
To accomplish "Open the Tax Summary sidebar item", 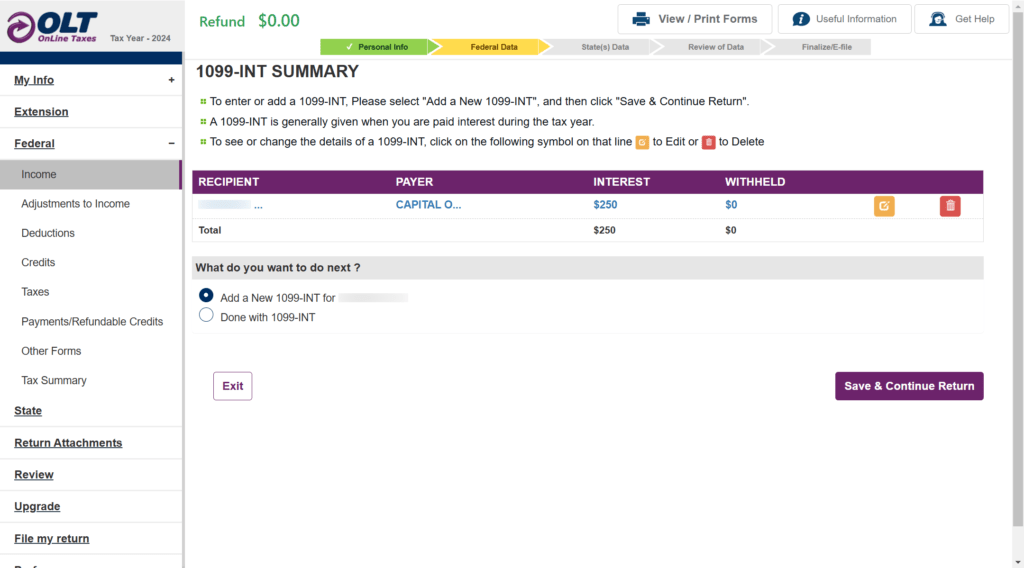I will [54, 381].
